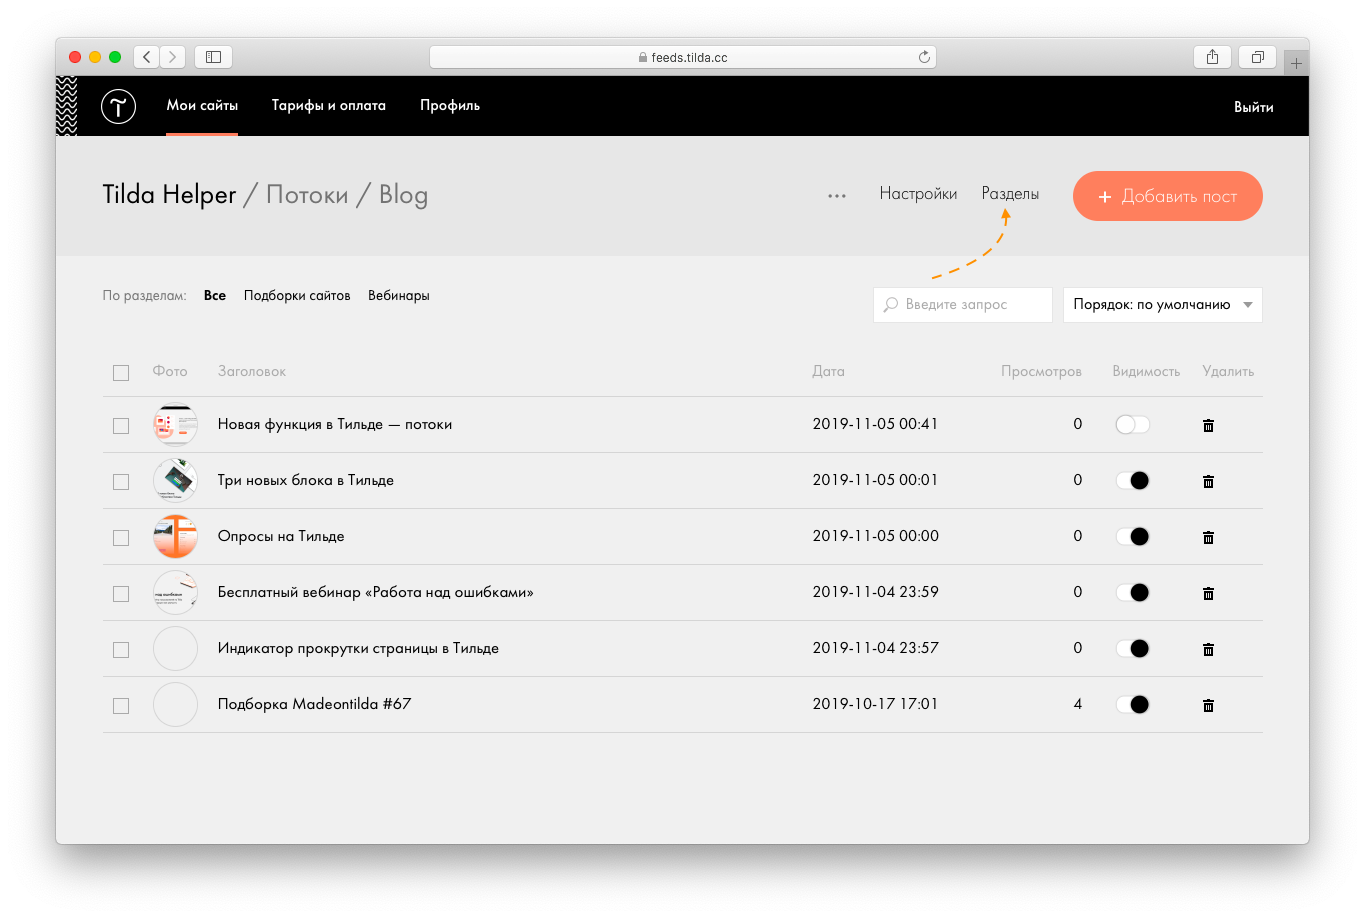Viewport: 1365px width, 918px height.
Task: Disable visibility for 'Опросы на Тильде'
Action: tap(1133, 537)
